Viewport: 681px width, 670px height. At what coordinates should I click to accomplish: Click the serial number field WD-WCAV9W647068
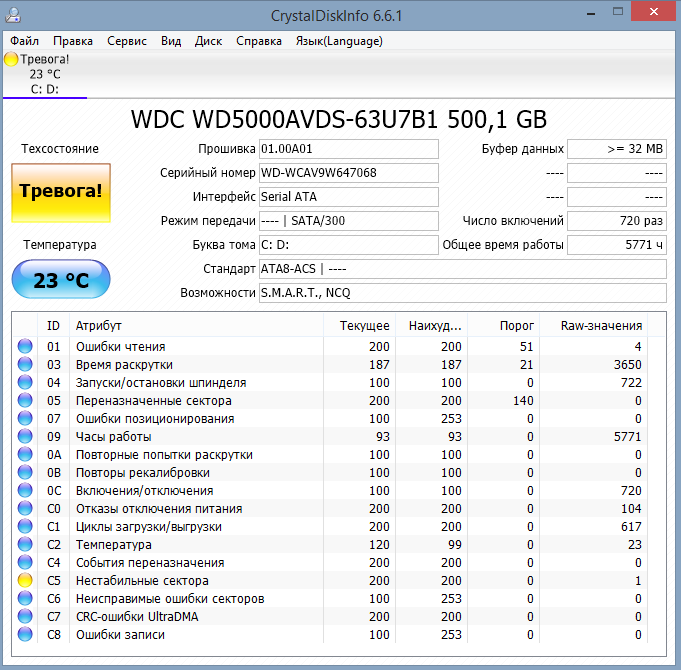349,173
